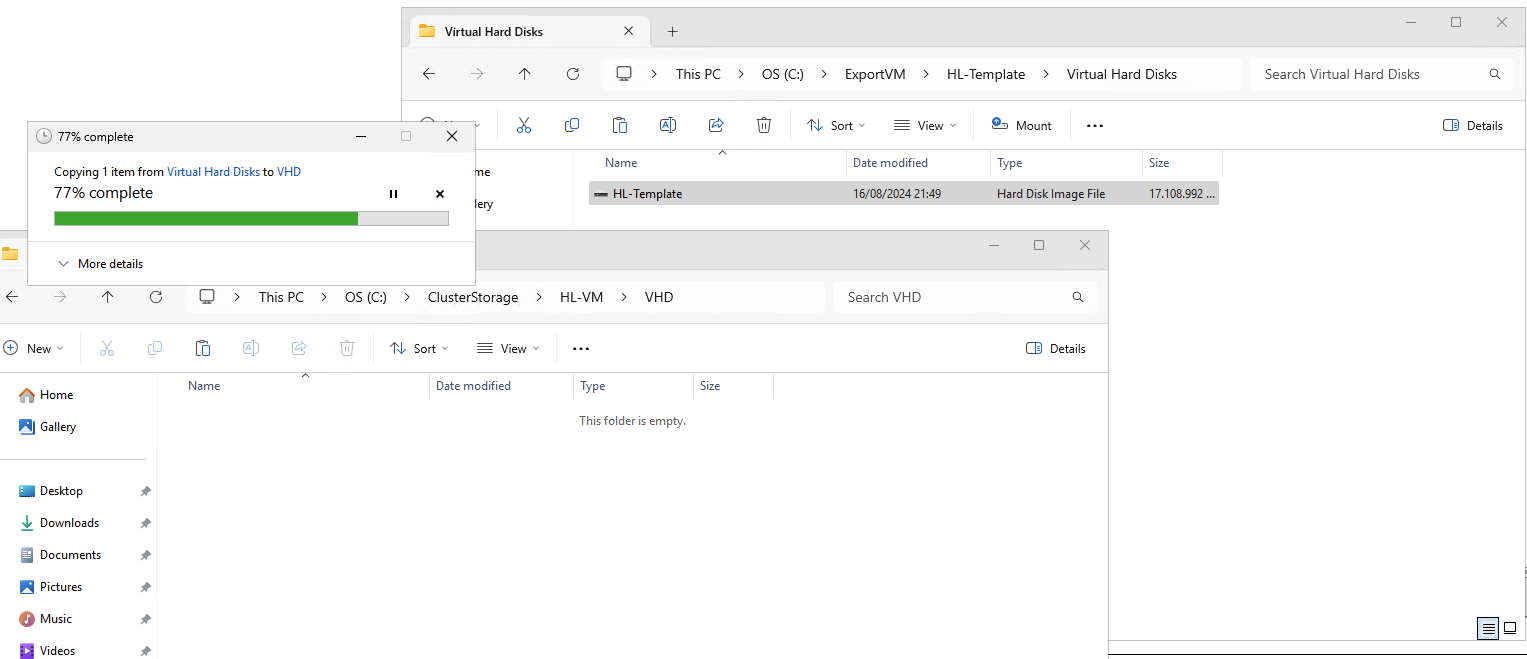Add a new tab next to Virtual Hard Disks
1527x659 pixels.
(672, 31)
